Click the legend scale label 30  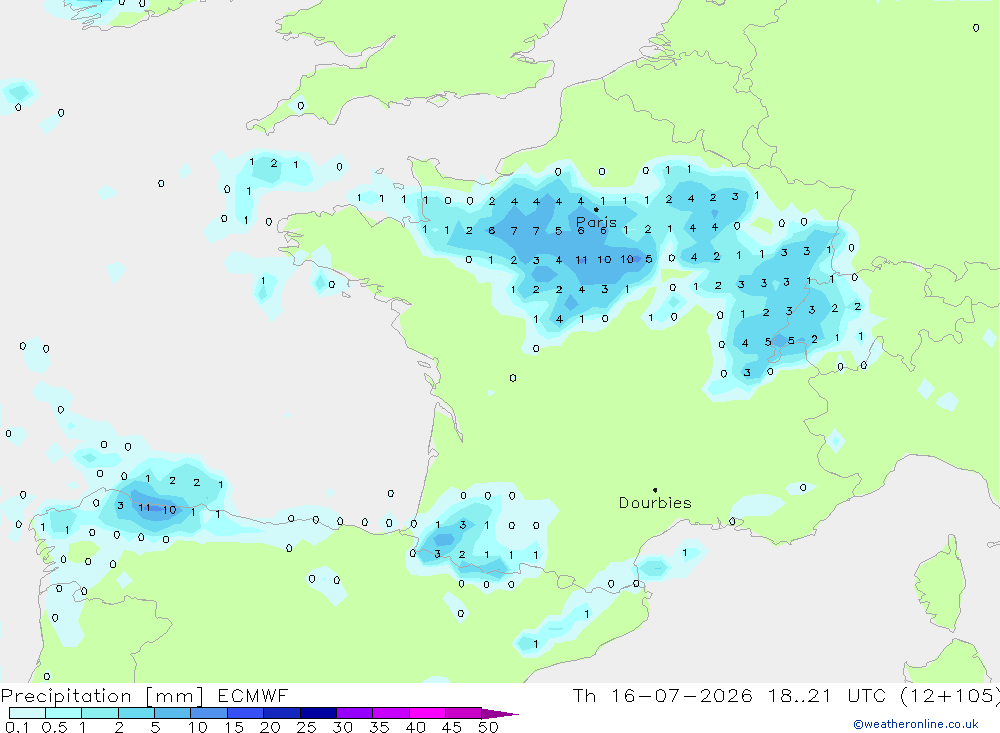[343, 727]
